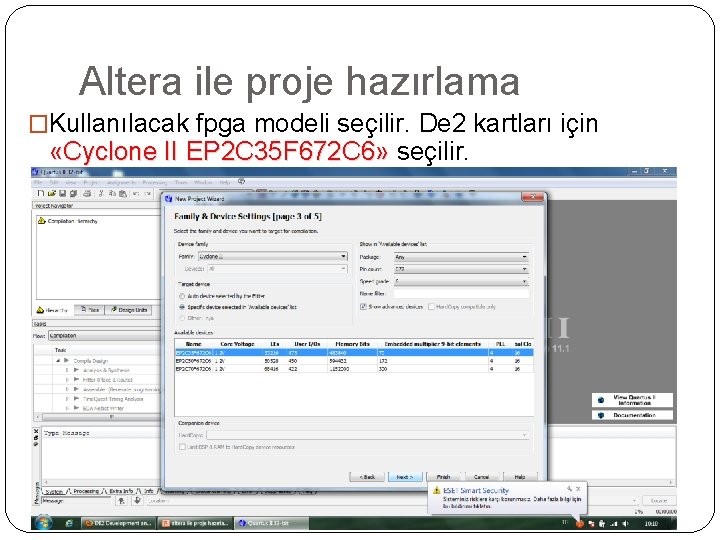The width and height of the screenshot is (720, 540).
Task: Expand the Analysis & Synthesis task
Action: pyautogui.click(x=67, y=370)
